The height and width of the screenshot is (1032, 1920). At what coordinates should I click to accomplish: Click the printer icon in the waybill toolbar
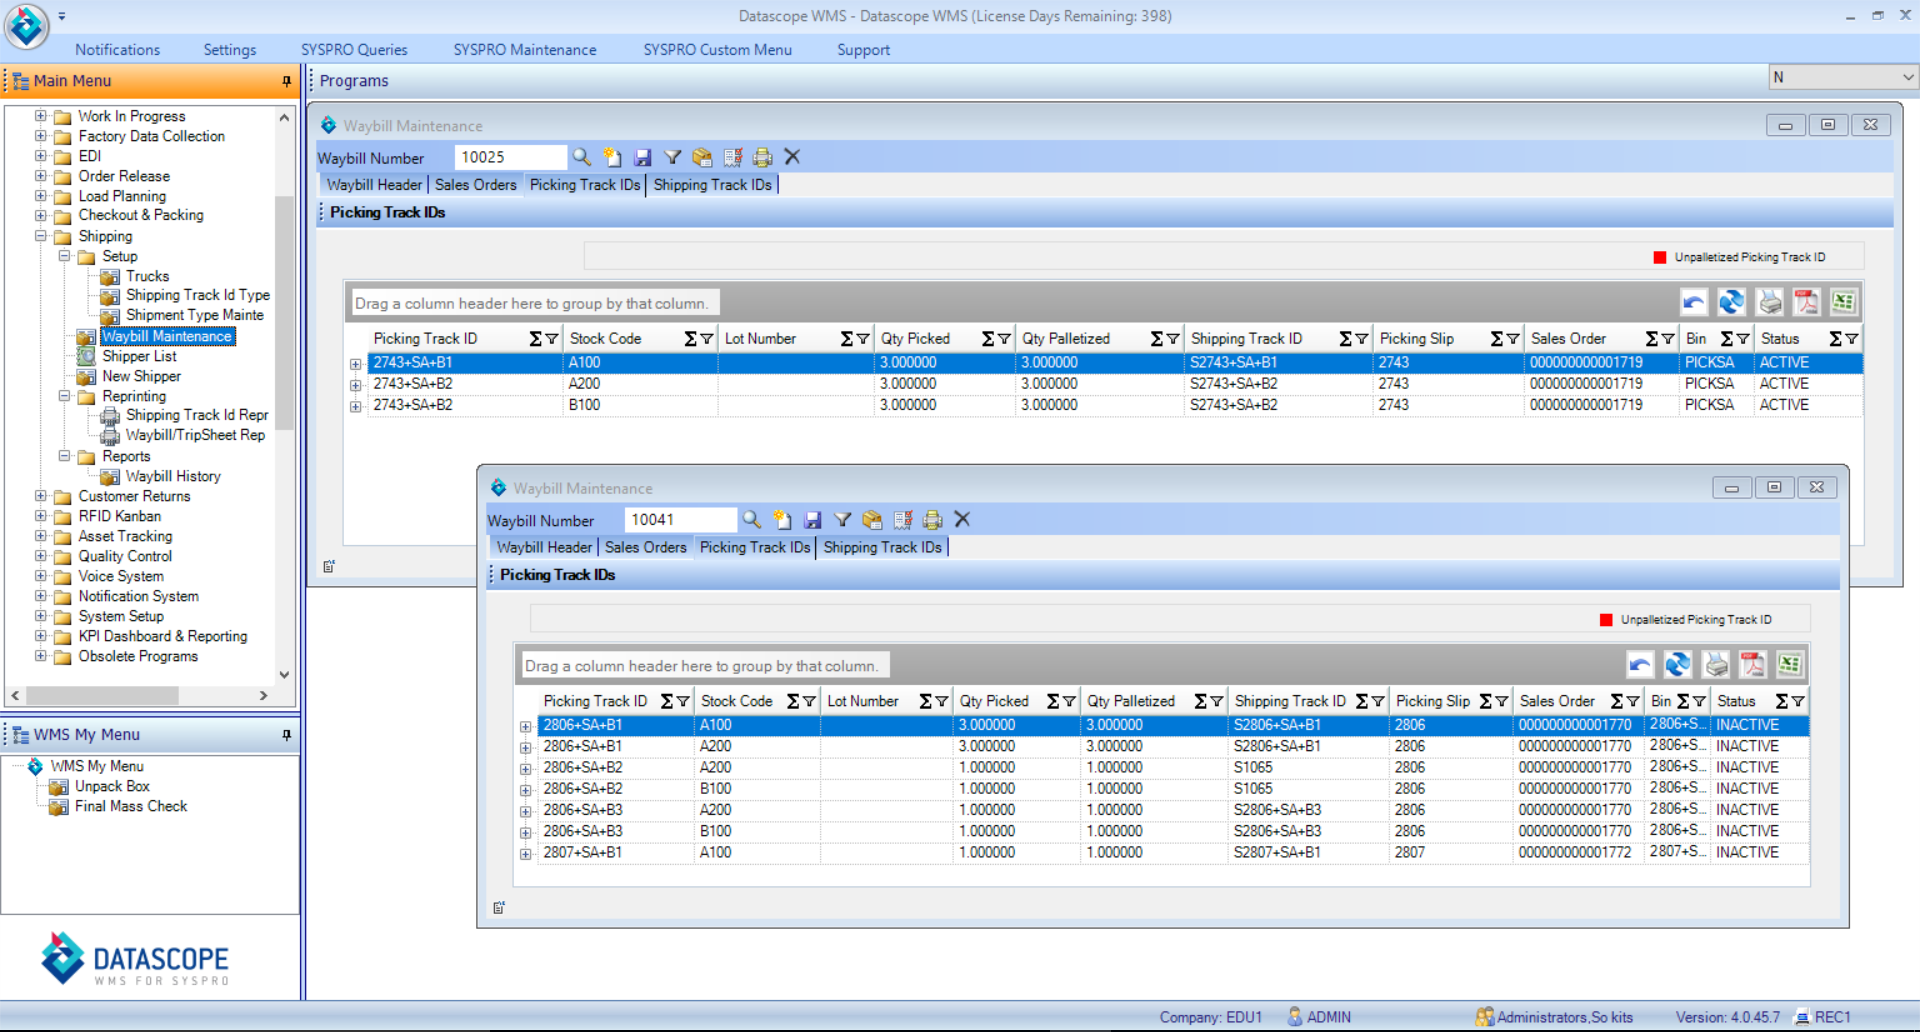coord(761,157)
